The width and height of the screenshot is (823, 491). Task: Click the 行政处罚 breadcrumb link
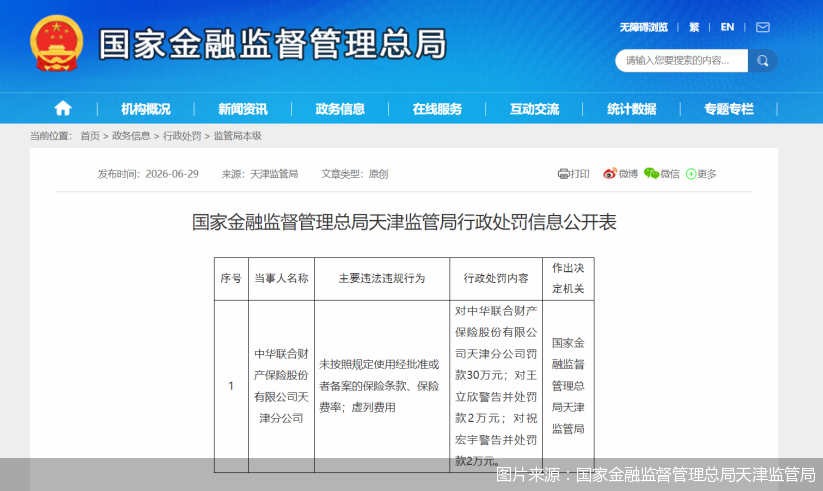point(182,136)
